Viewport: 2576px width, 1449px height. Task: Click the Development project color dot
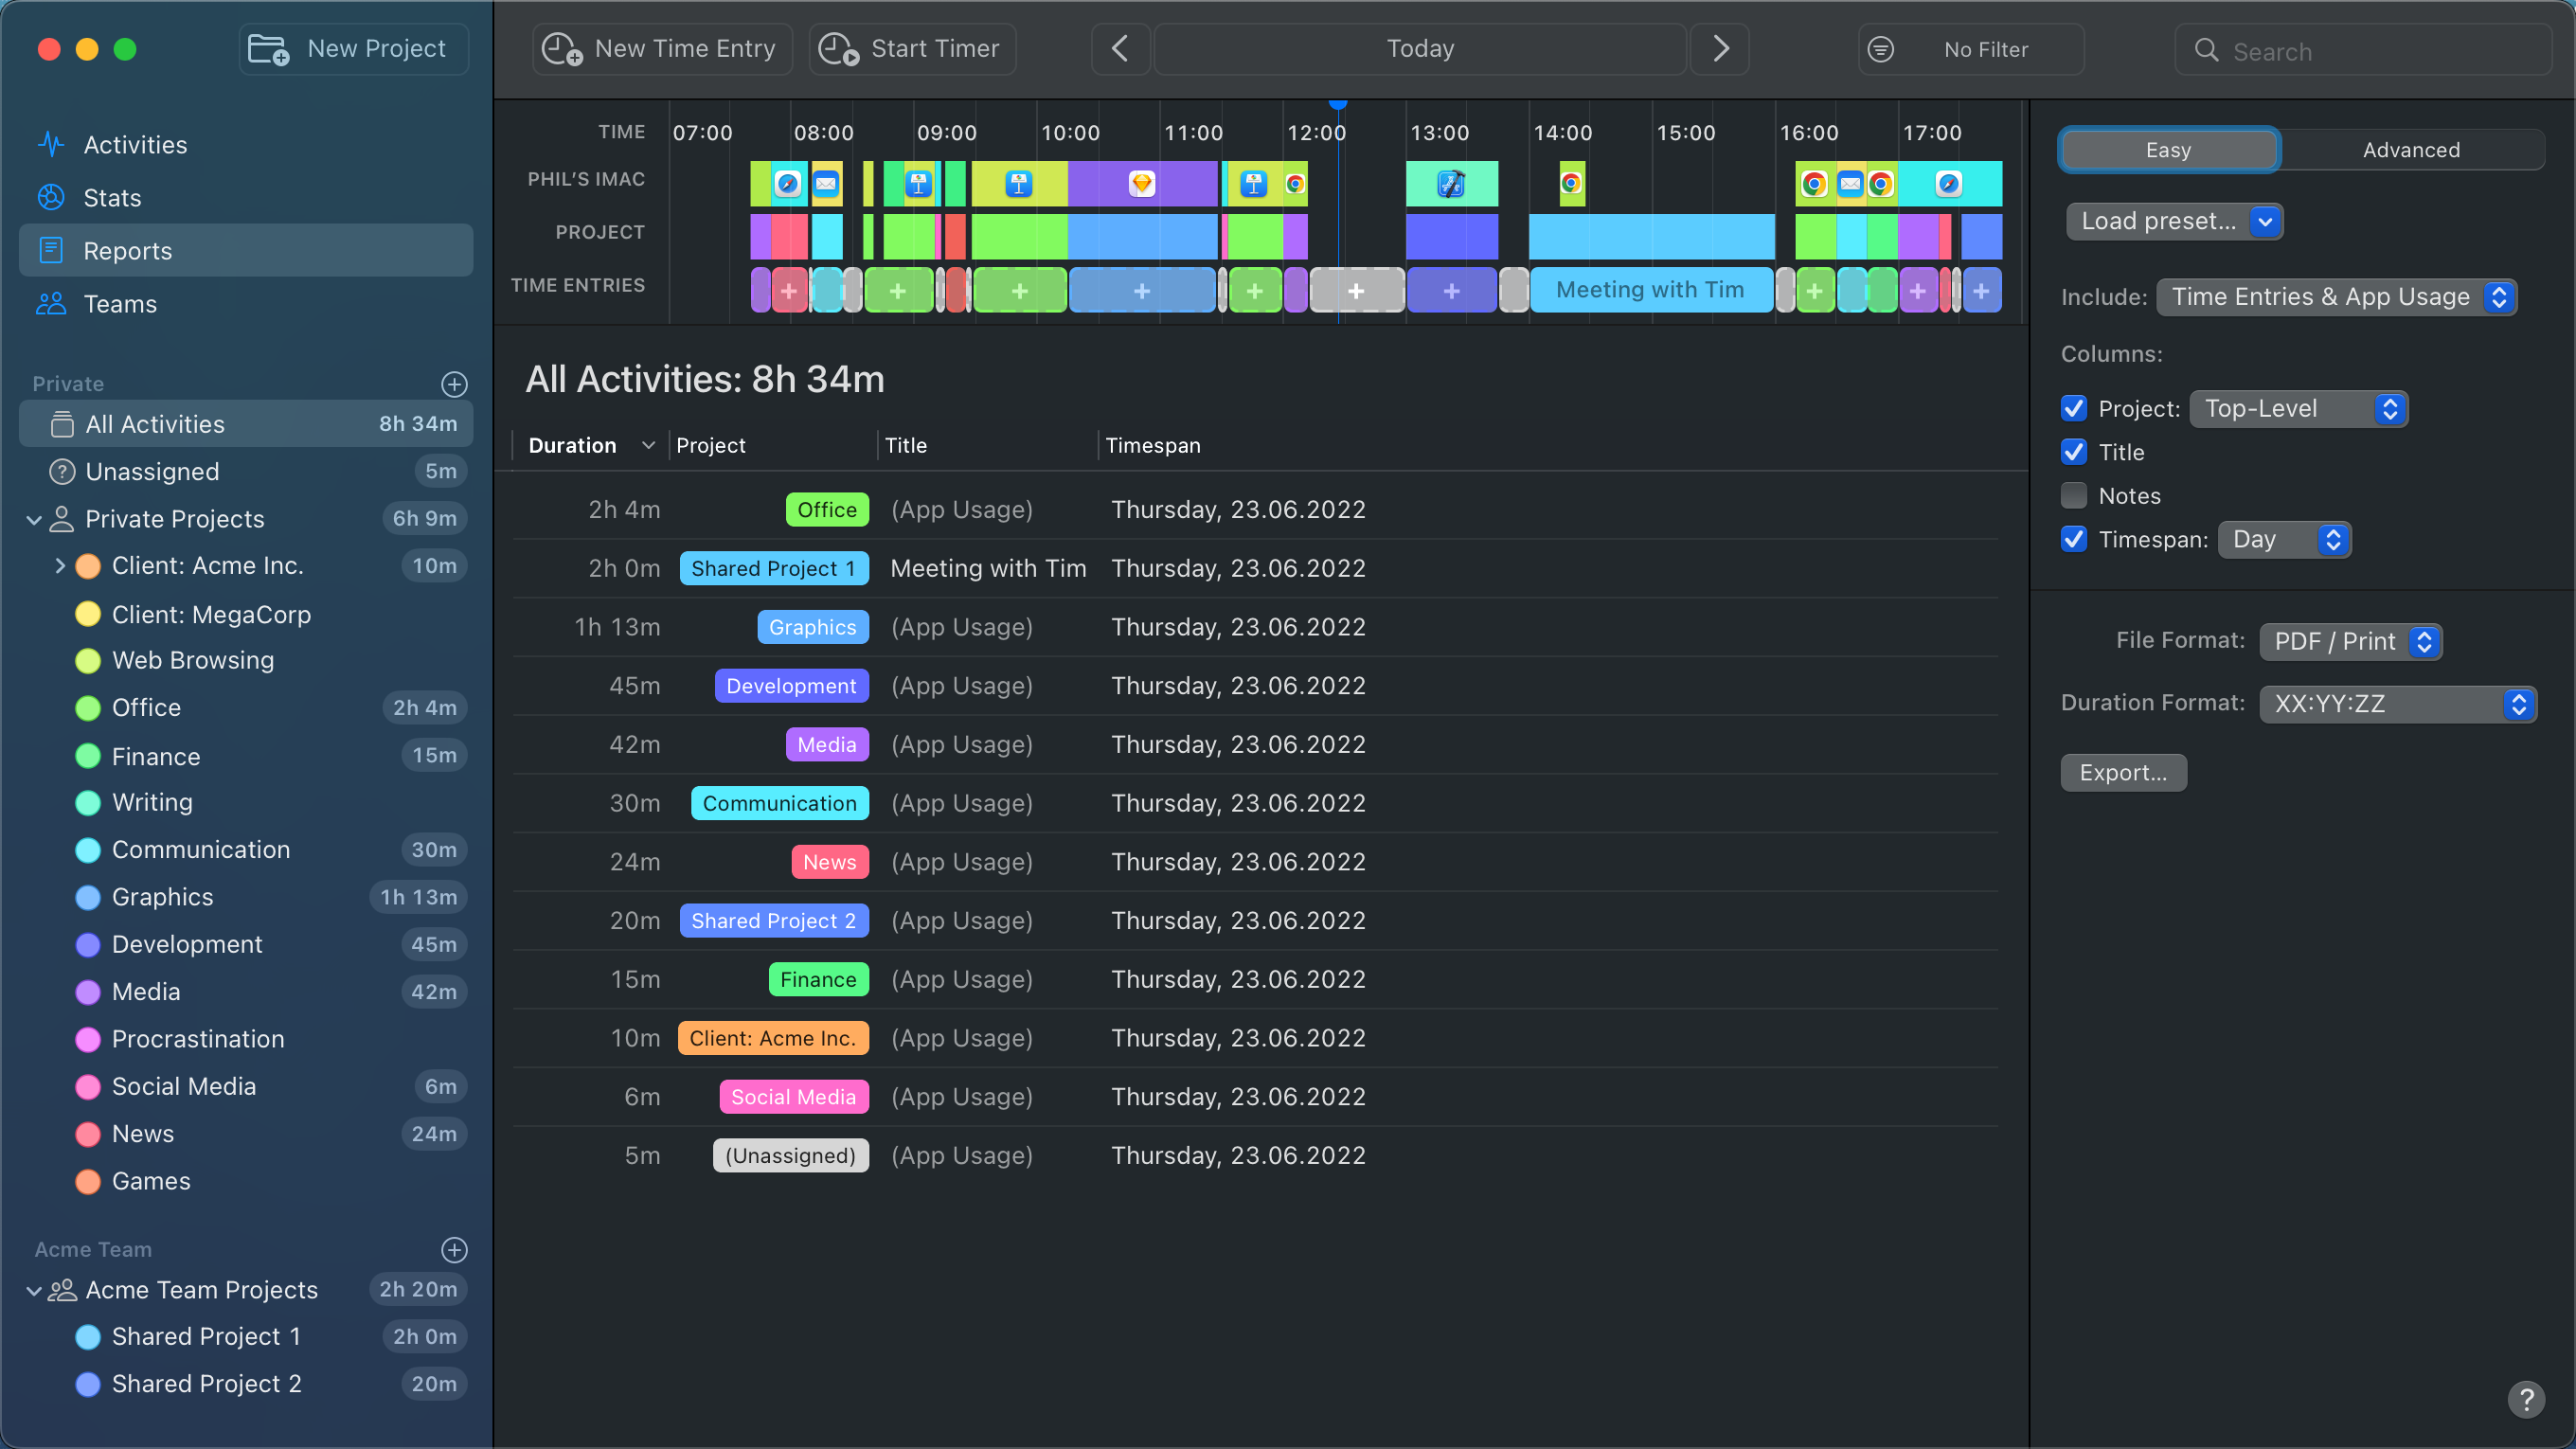pos(88,945)
